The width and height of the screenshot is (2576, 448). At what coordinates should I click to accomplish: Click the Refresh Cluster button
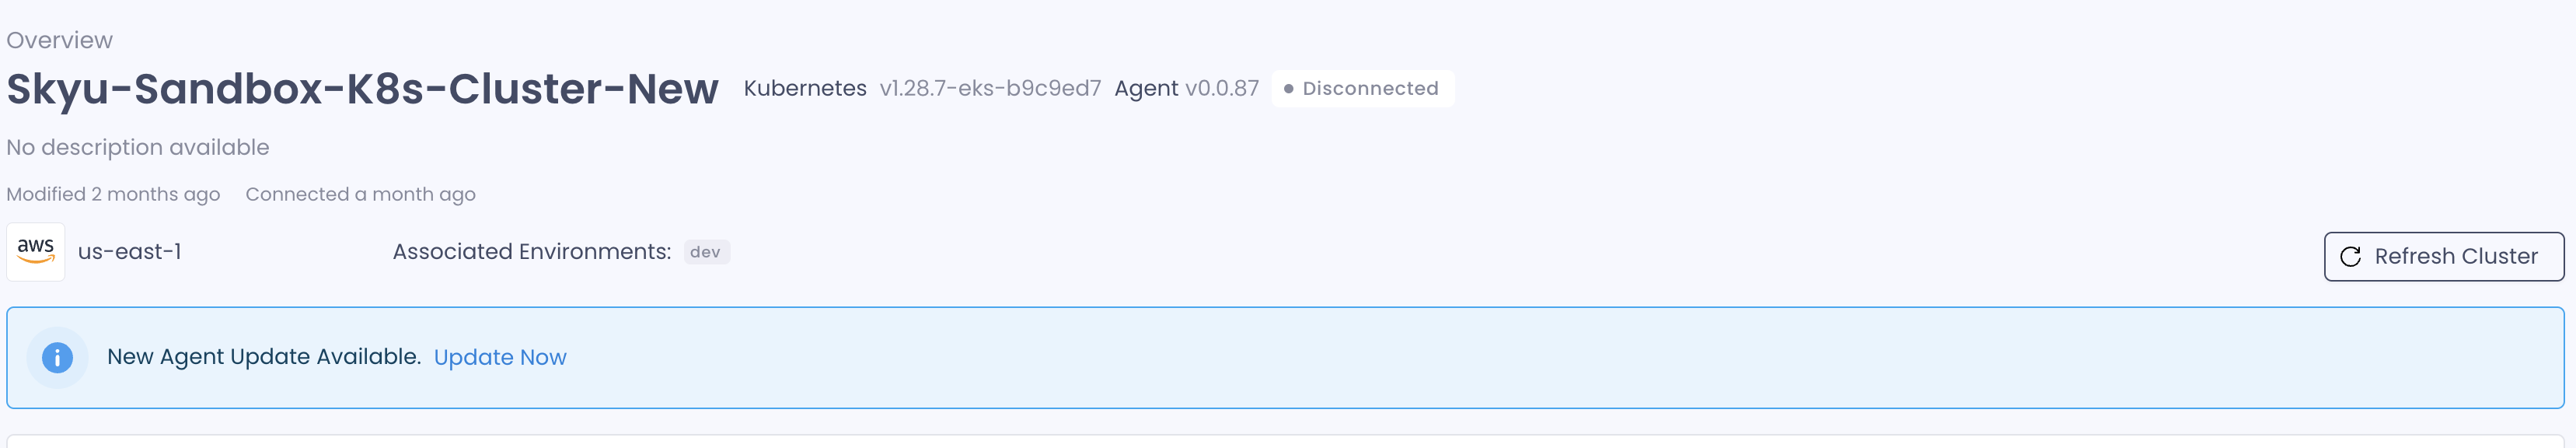pos(2443,257)
